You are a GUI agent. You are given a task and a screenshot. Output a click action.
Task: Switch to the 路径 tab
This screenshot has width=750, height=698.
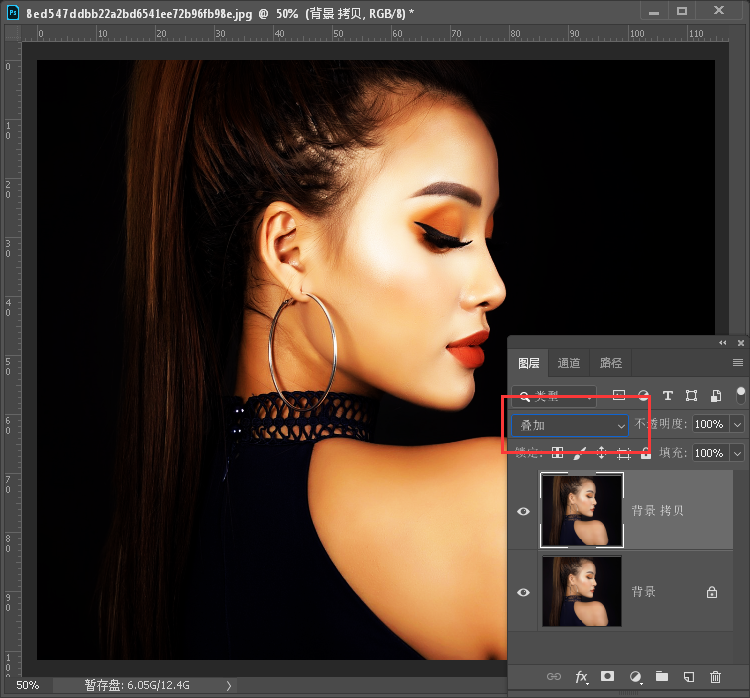tap(610, 363)
